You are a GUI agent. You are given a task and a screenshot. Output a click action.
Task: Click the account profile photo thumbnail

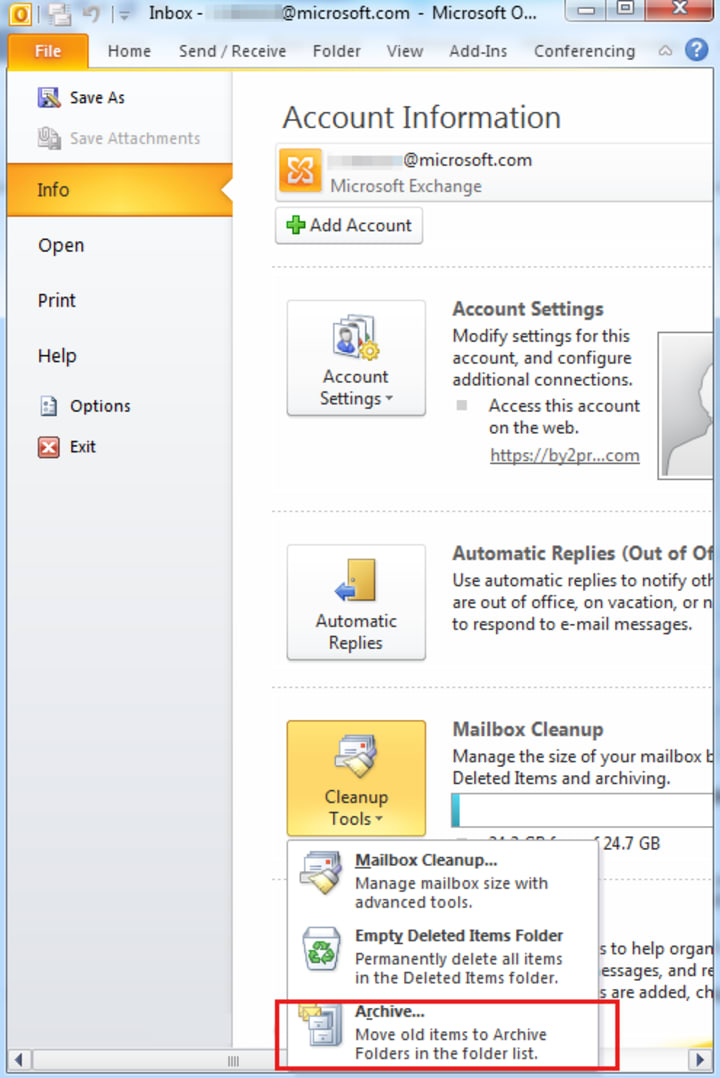coord(686,406)
